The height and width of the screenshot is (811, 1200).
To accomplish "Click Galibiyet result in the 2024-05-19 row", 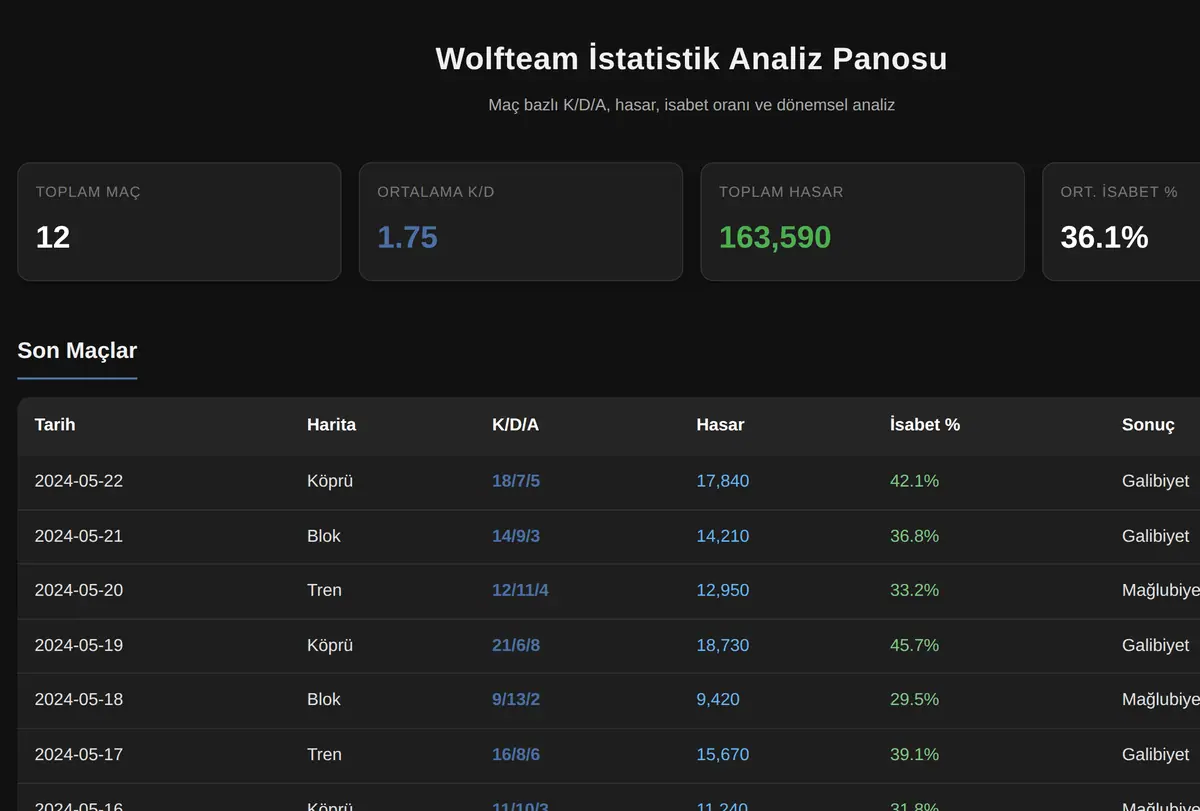I will [x=1156, y=645].
